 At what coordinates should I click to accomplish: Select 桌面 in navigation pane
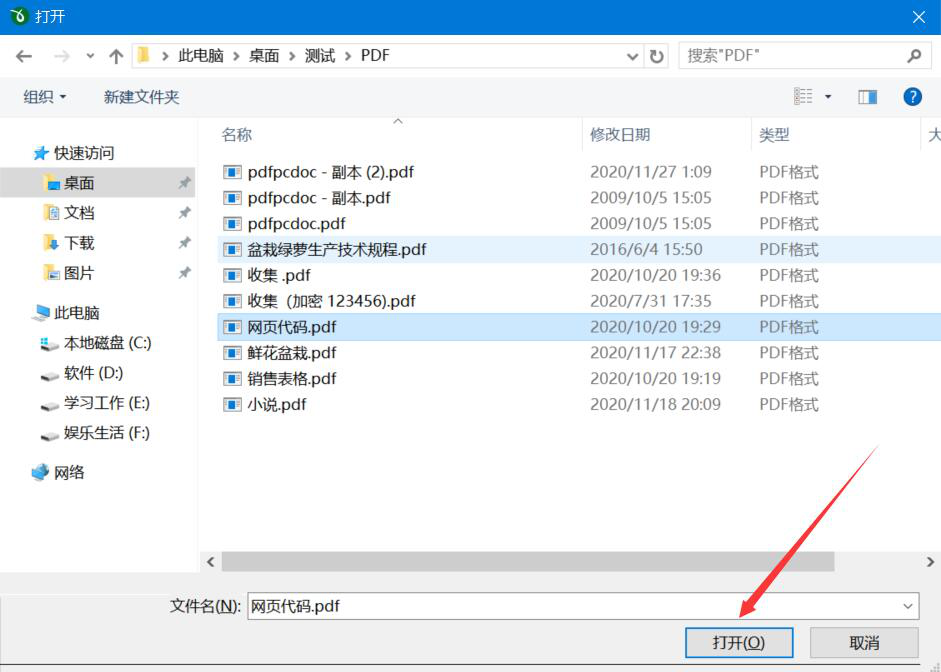[x=79, y=183]
